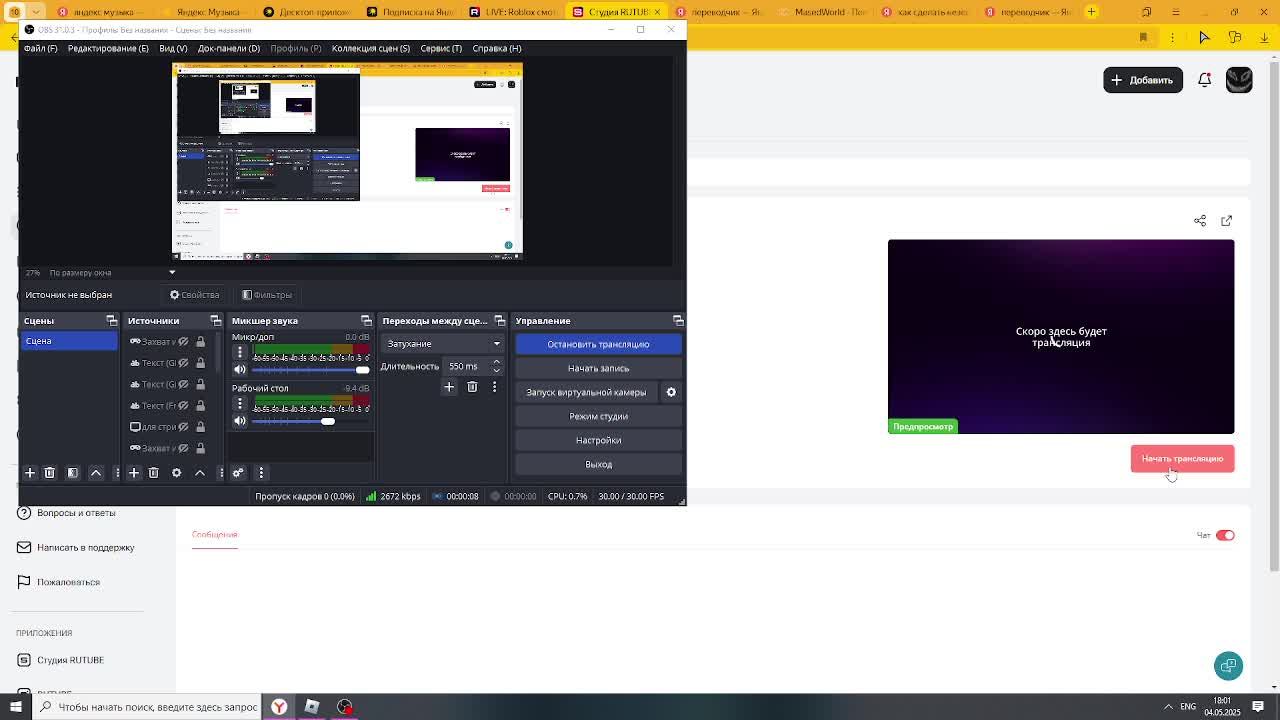Mute the Рабочий стол audio channel
The width and height of the screenshot is (1280, 720).
(x=240, y=421)
